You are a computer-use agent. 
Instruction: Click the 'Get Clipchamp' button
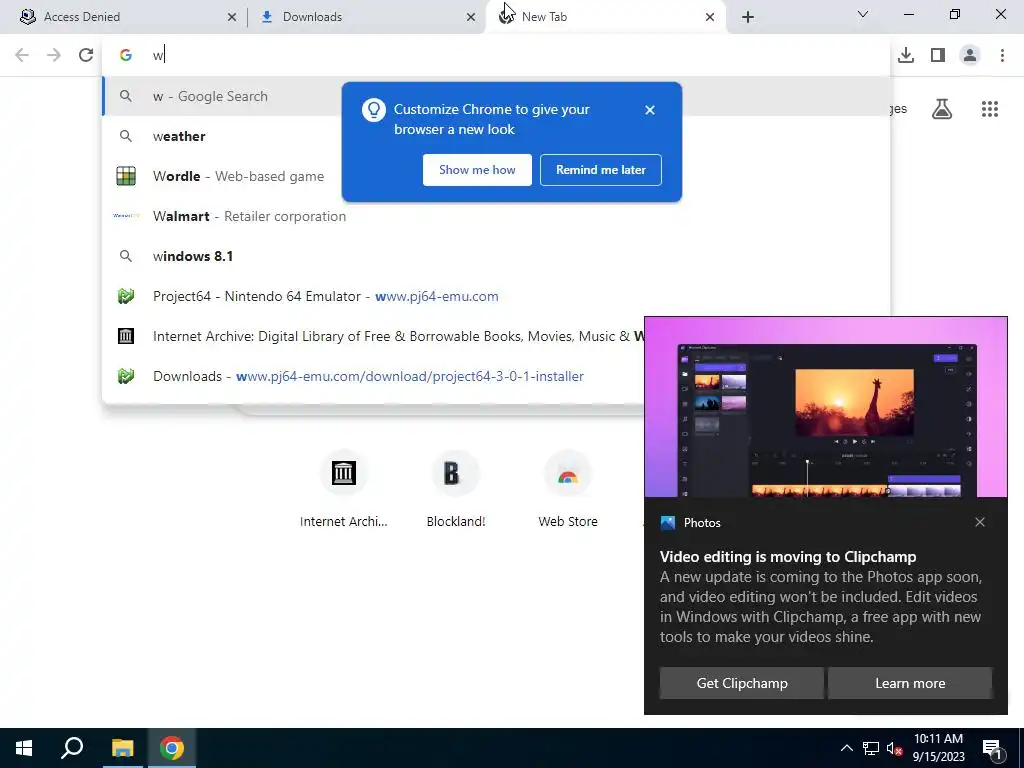coord(742,683)
